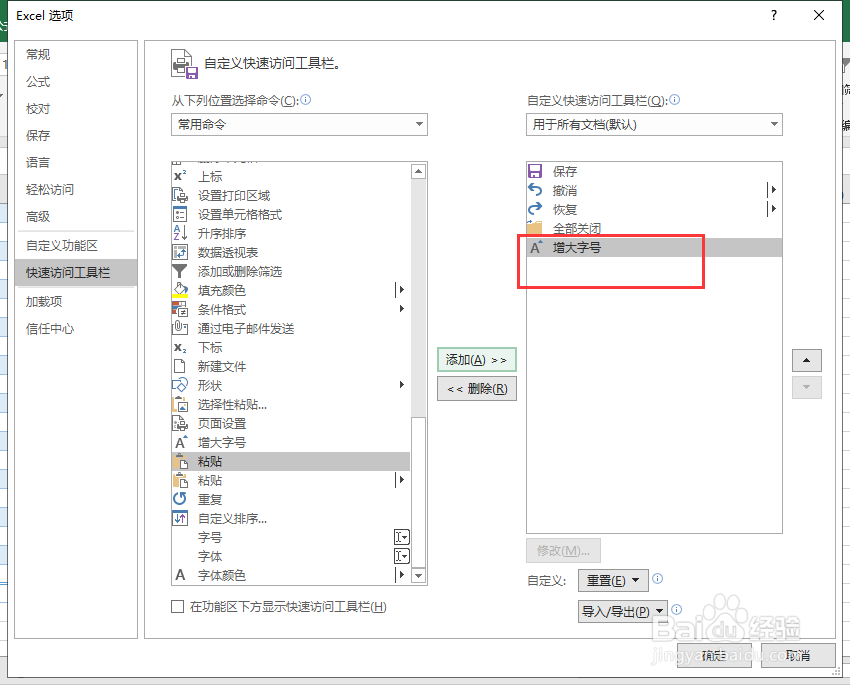
Task: Click info icon beside 自定义快速访问工具栏 label
Action: pyautogui.click(x=674, y=100)
